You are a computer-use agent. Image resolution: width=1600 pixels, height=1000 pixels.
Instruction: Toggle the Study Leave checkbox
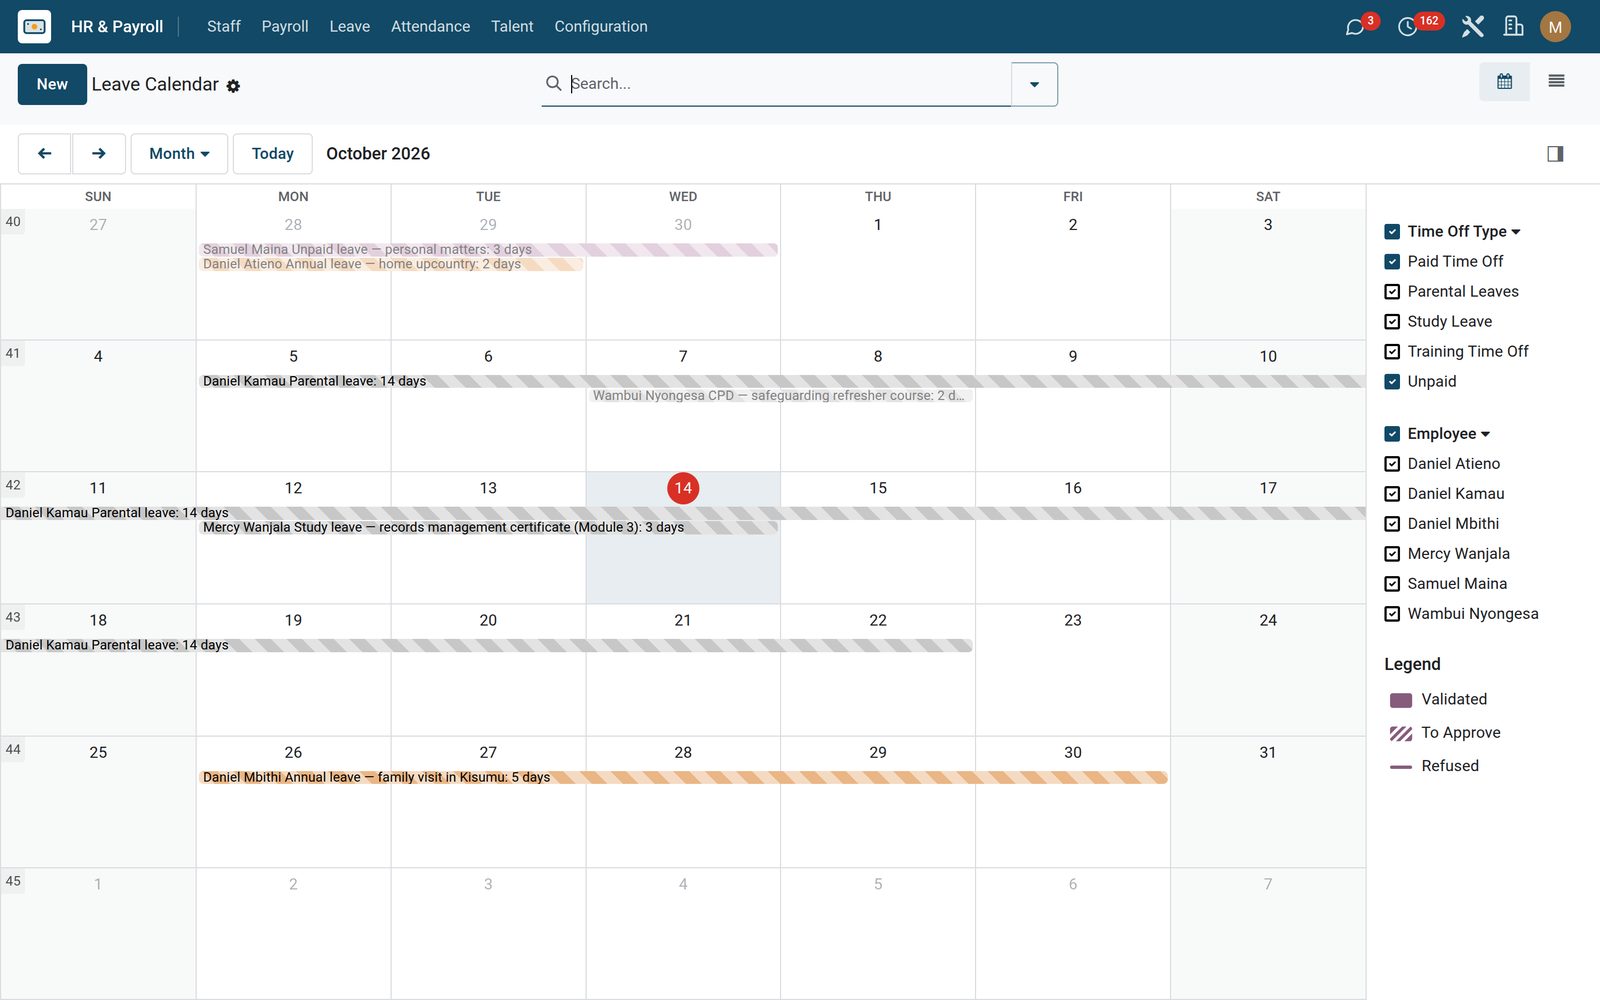(x=1392, y=321)
